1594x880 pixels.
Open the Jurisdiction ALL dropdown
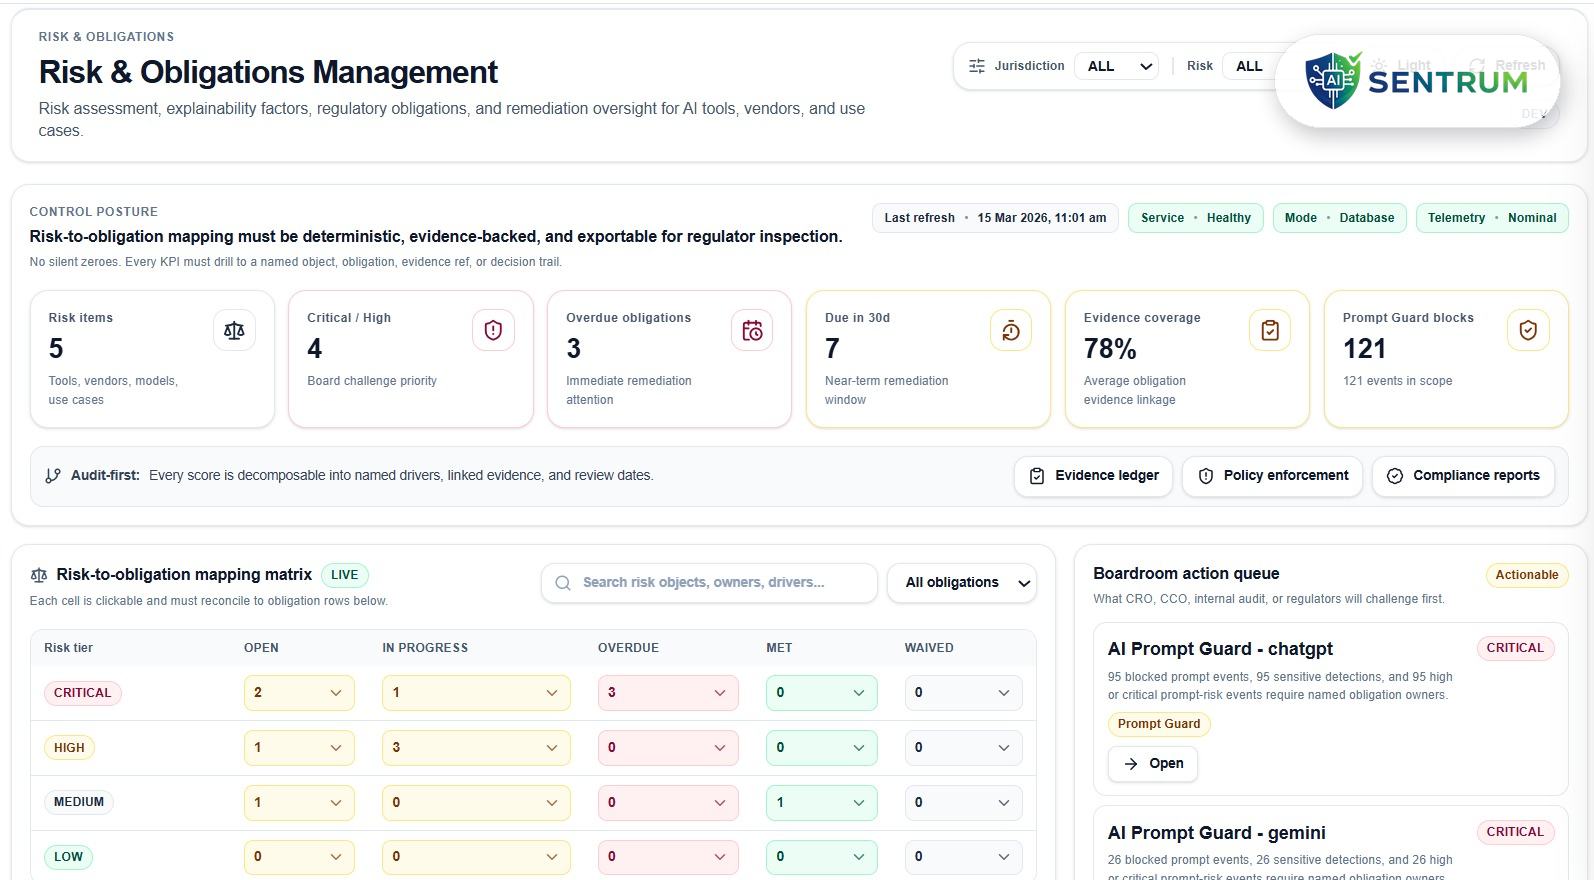(1116, 66)
